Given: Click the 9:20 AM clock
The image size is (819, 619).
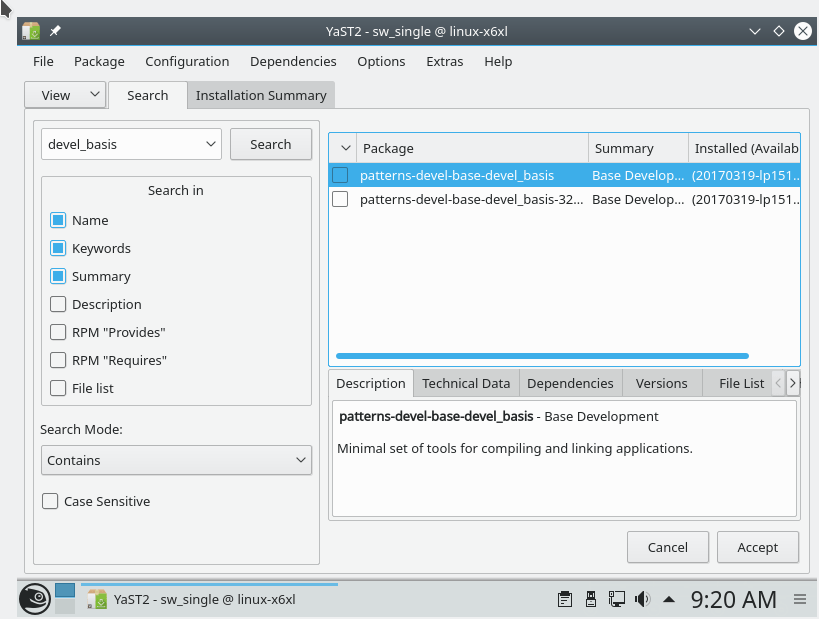Looking at the screenshot, I should 733,600.
